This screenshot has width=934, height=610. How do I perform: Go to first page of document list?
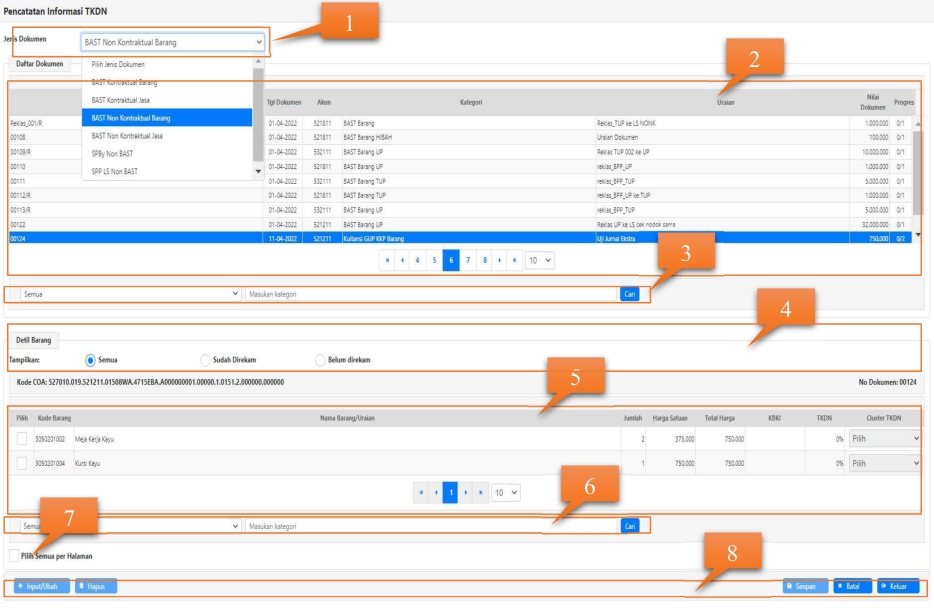point(387,260)
